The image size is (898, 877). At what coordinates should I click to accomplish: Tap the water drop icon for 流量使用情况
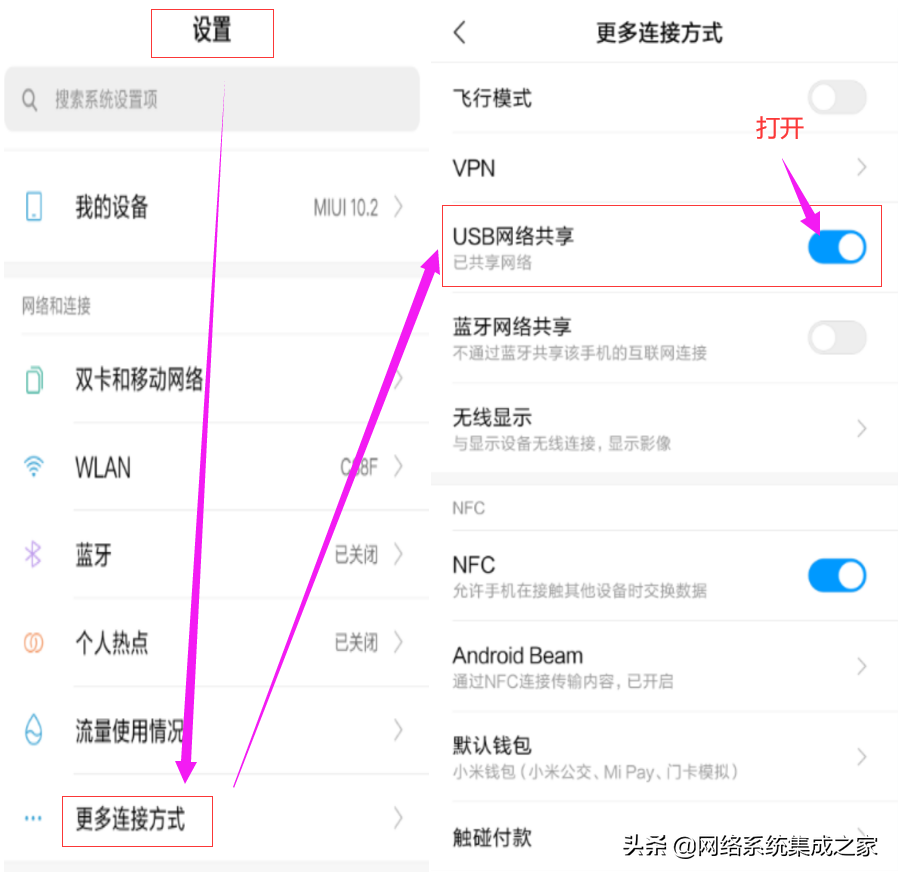(x=34, y=729)
